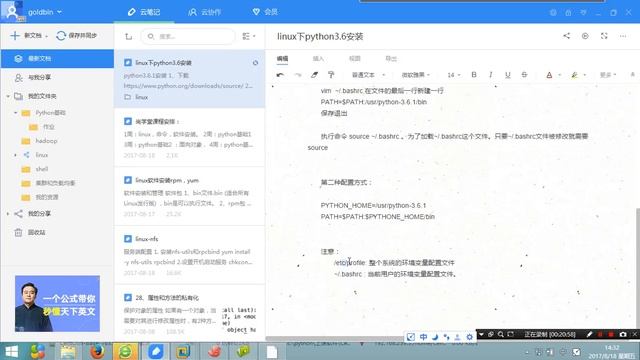Open the font size 14 dropdown
This screenshot has width=640, height=360.
click(x=453, y=75)
